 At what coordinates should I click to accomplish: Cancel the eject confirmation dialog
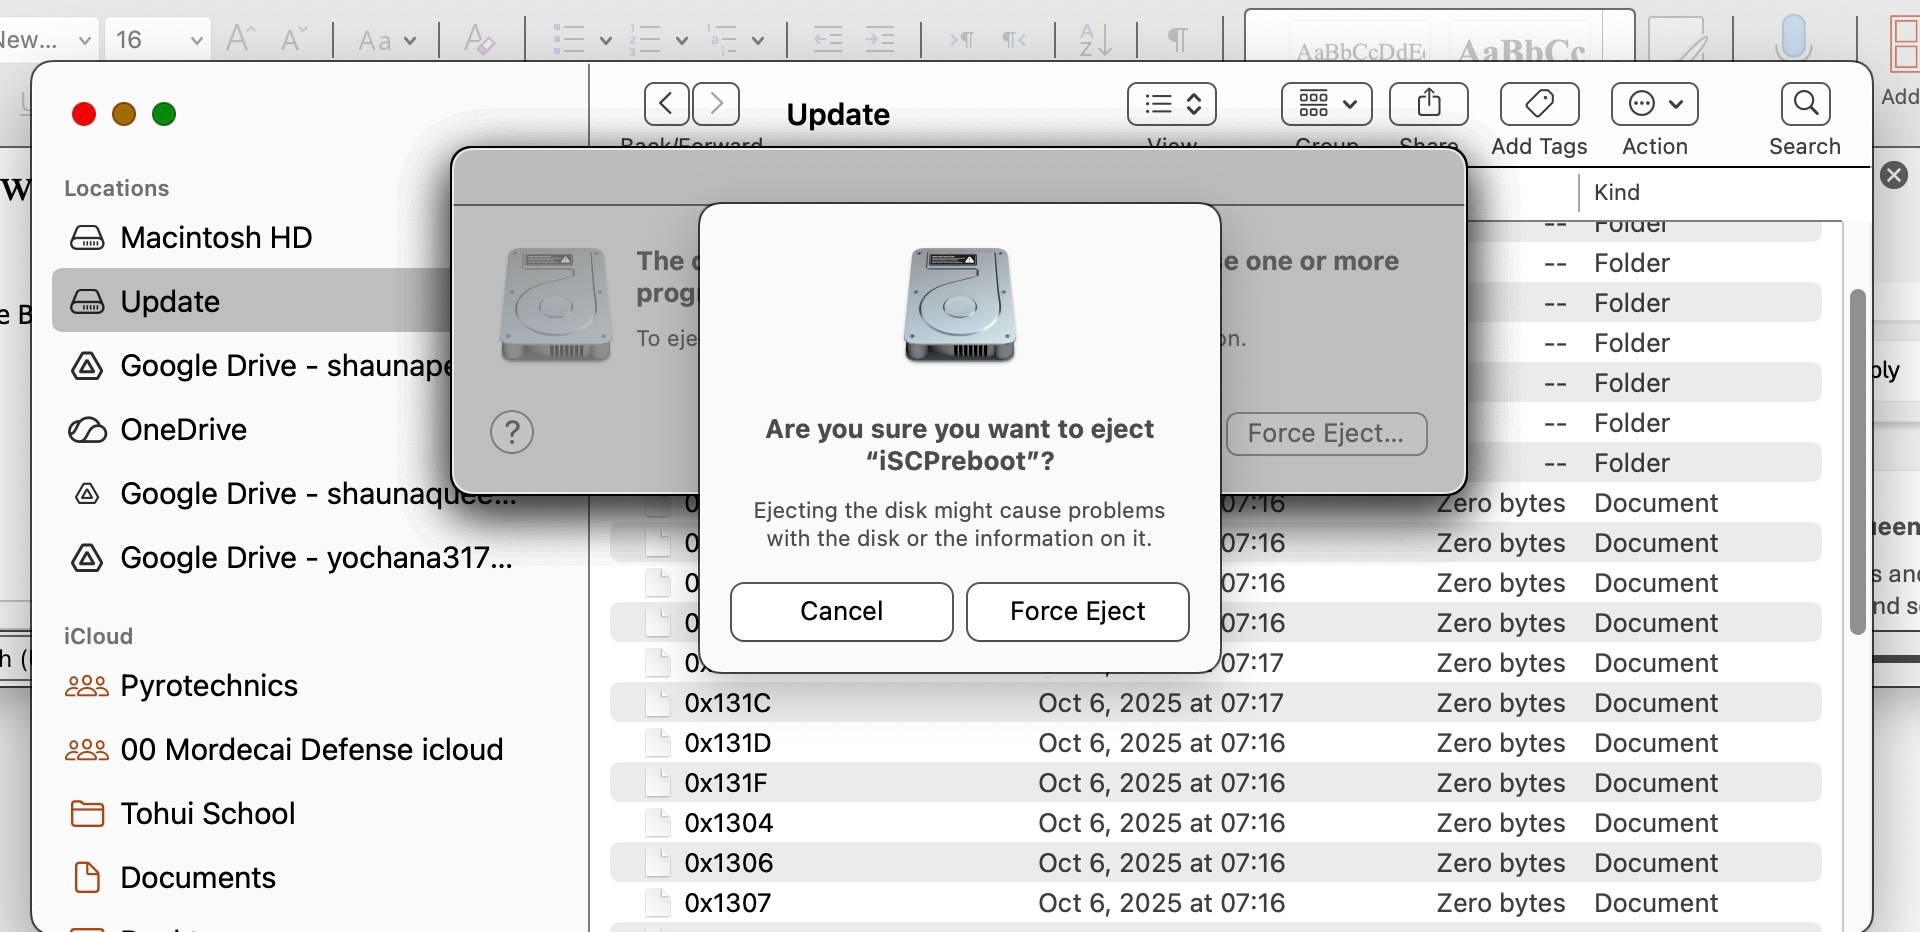pyautogui.click(x=841, y=611)
